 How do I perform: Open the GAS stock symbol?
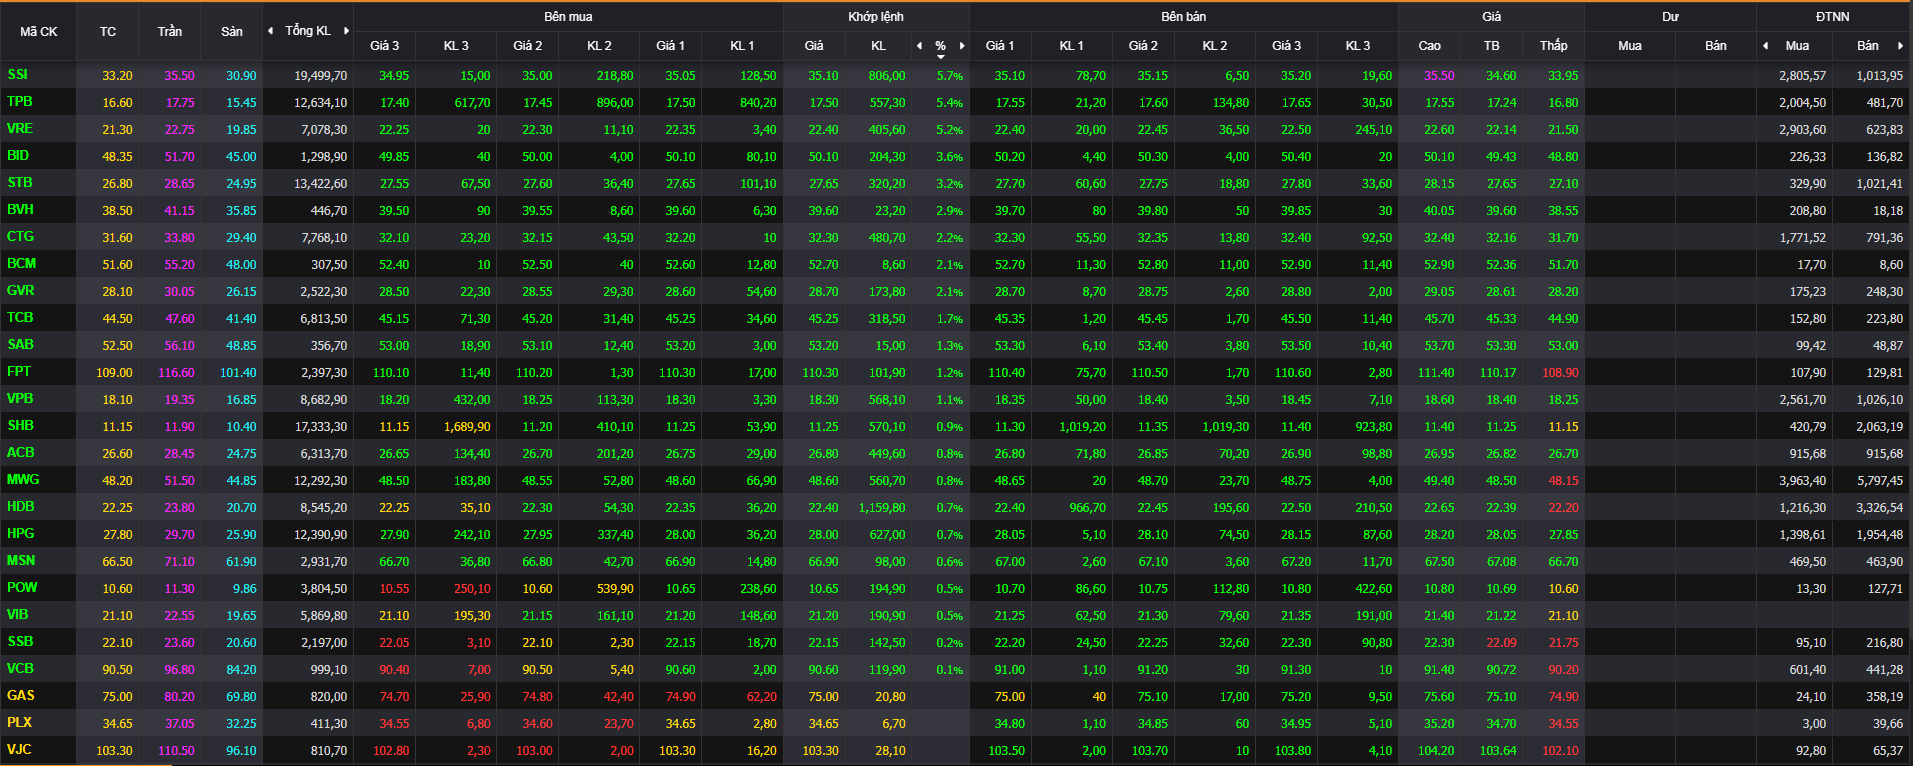[x=21, y=696]
